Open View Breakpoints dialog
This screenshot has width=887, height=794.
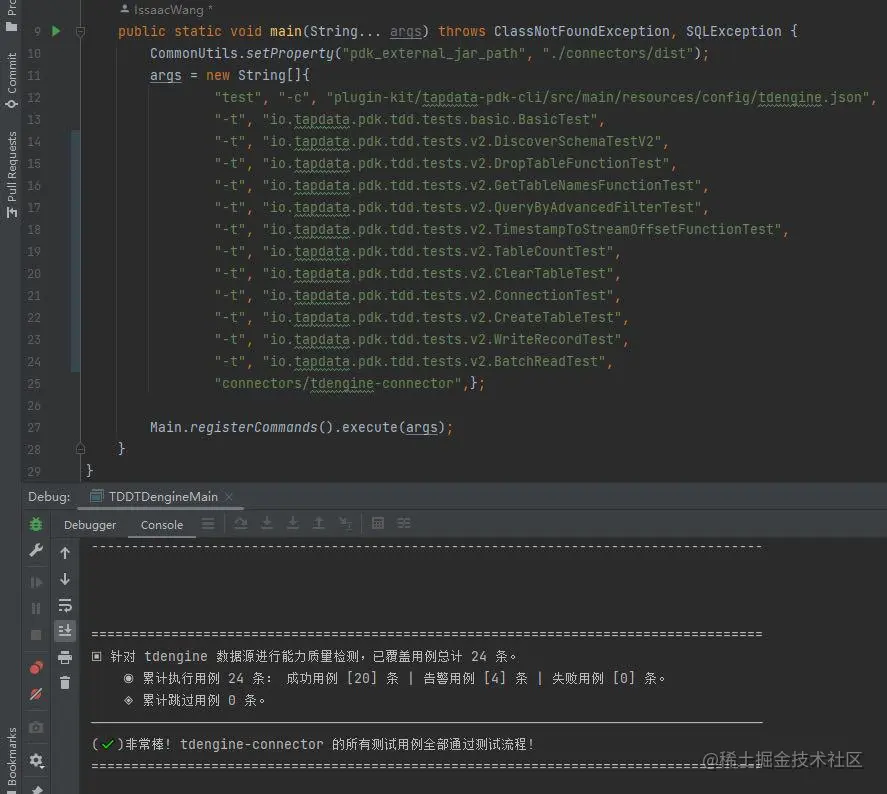point(36,668)
